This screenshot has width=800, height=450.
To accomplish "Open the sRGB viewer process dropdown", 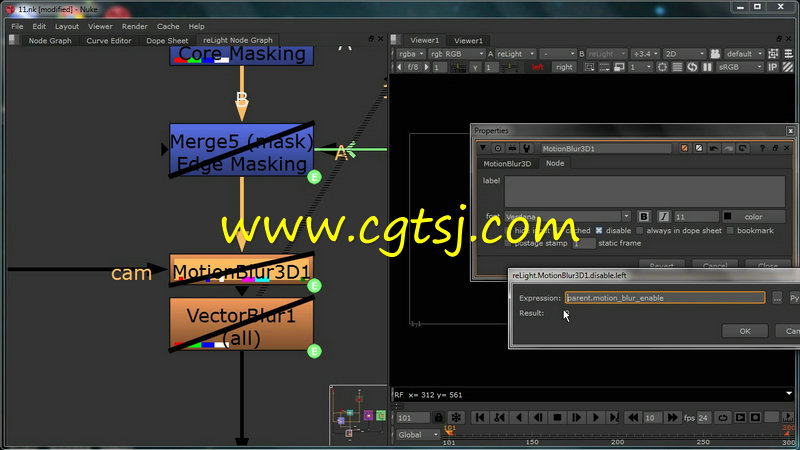I will tap(741, 67).
